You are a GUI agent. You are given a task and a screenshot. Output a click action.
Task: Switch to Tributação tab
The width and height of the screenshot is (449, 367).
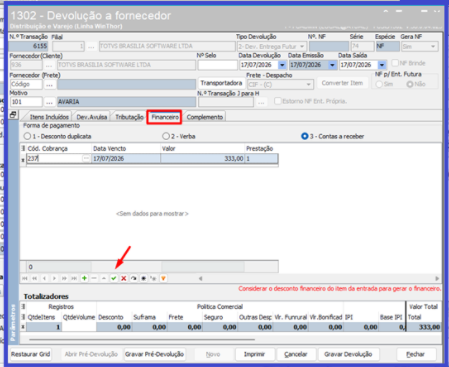click(x=129, y=117)
